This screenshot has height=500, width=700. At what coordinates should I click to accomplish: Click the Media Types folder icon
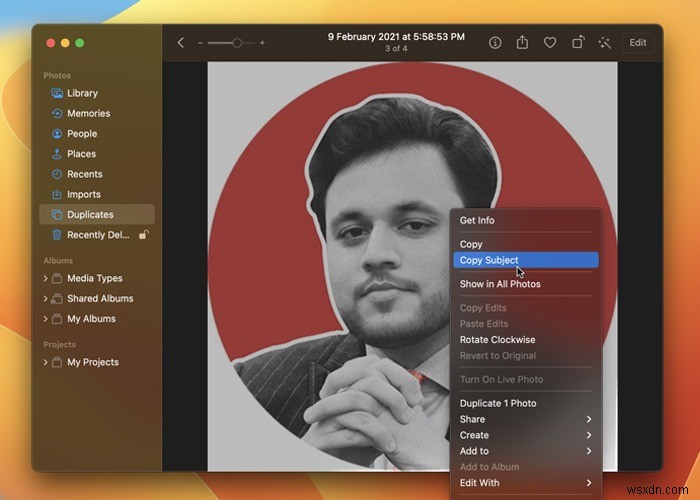coord(57,279)
